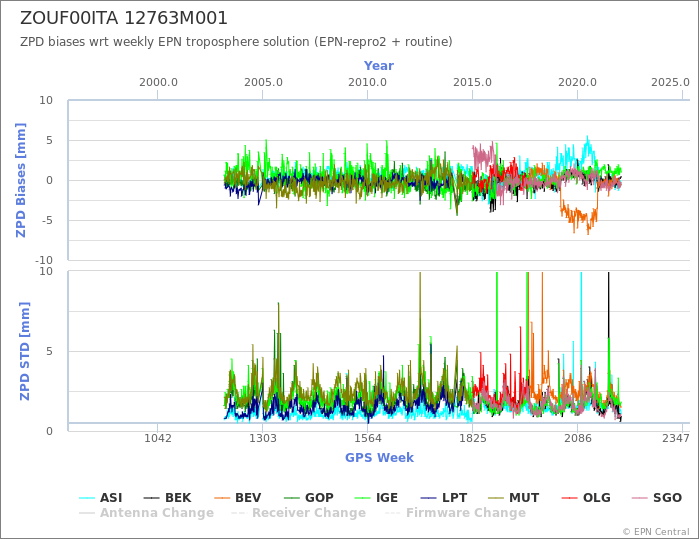The width and height of the screenshot is (700, 540).
Task: Toggle the LPT series legend entry
Action: pyautogui.click(x=444, y=498)
